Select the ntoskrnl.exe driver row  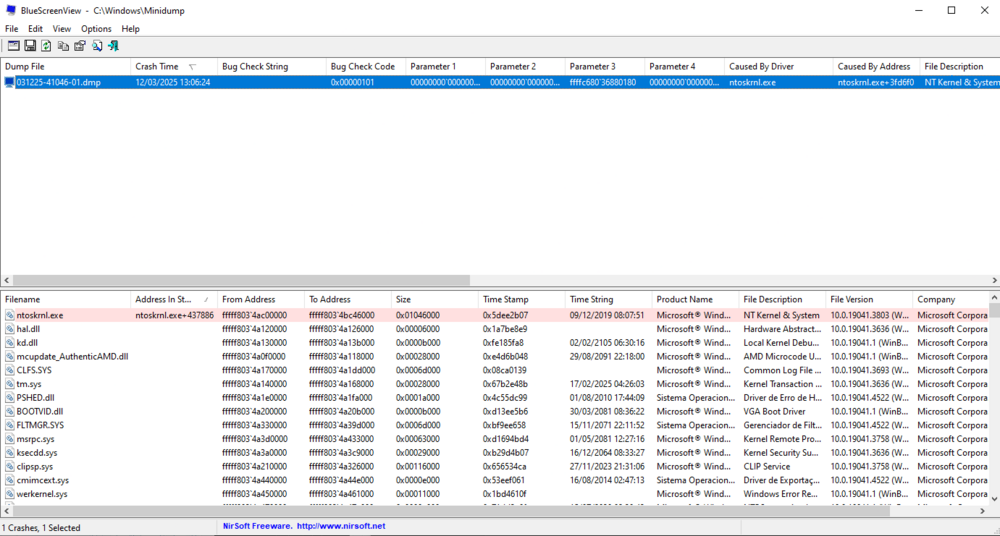(x=40, y=315)
